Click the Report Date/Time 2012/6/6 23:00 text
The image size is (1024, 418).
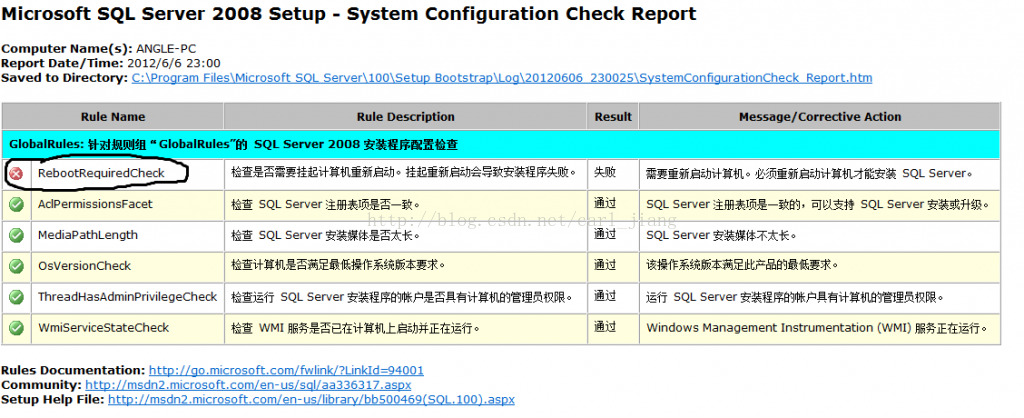click(111, 63)
